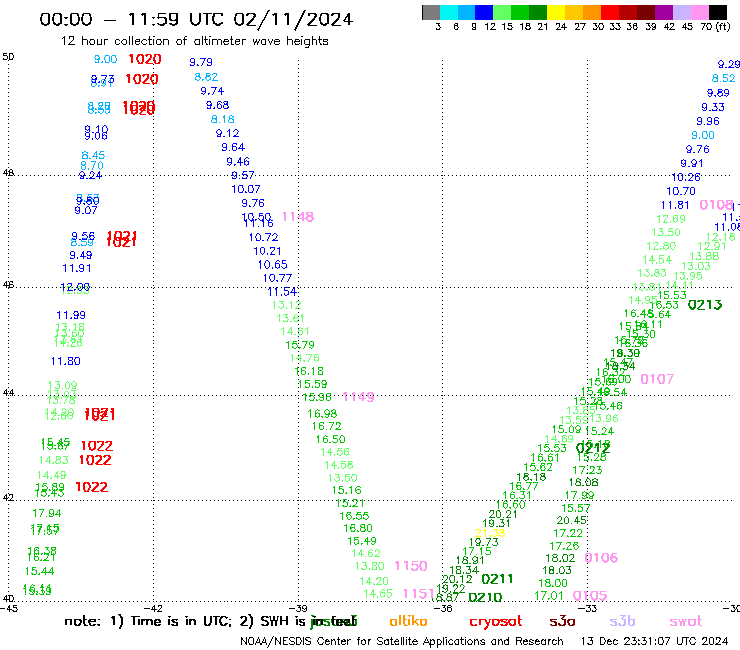740x650 pixels.
Task: Click the green value 17.01
Action: click(x=549, y=596)
